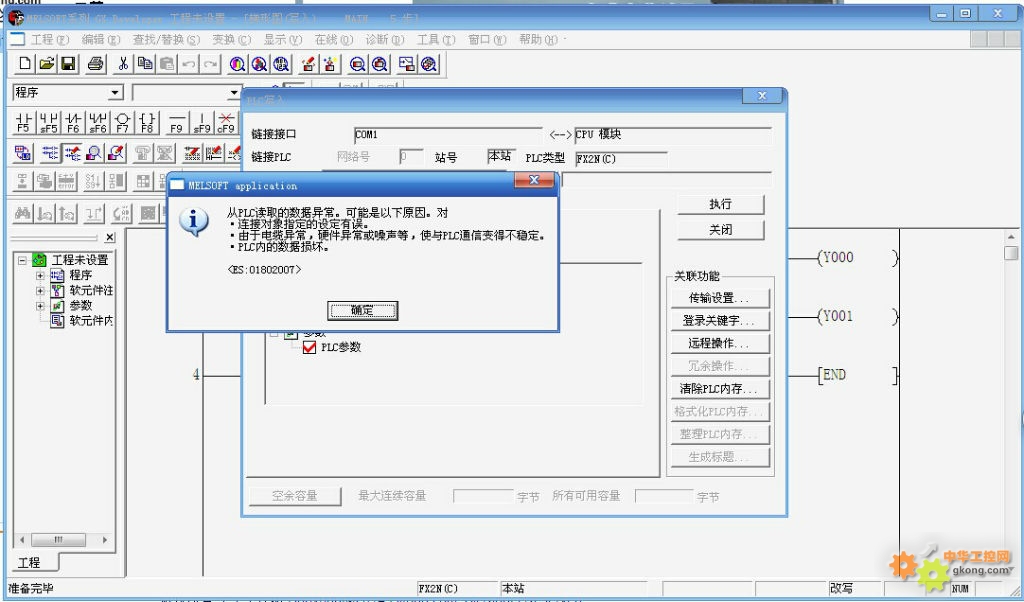Draw a vertical line (sF9)

tap(202, 122)
